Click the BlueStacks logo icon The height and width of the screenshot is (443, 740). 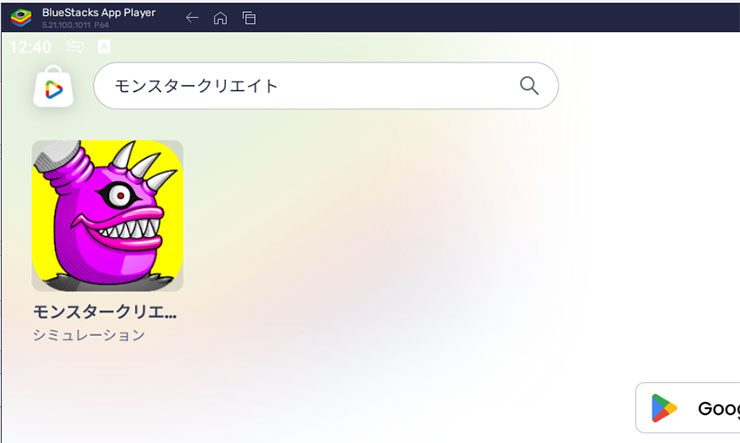21,18
